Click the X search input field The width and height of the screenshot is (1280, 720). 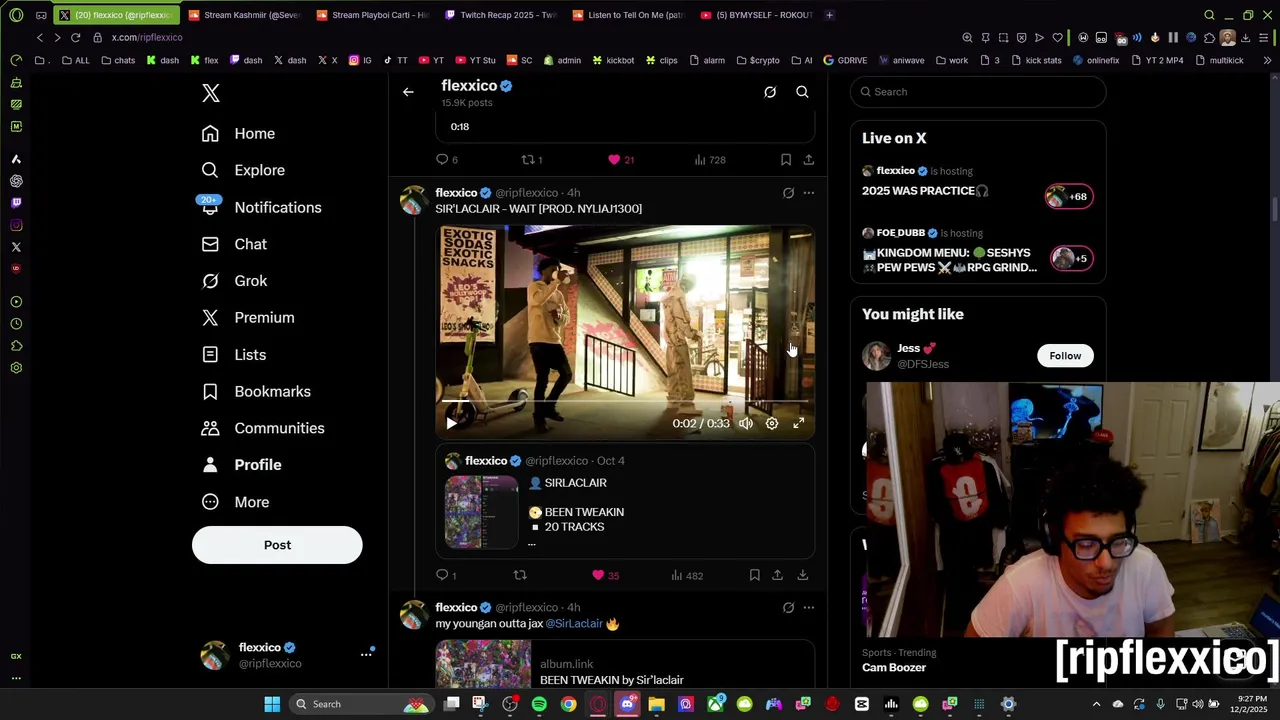[x=978, y=92]
